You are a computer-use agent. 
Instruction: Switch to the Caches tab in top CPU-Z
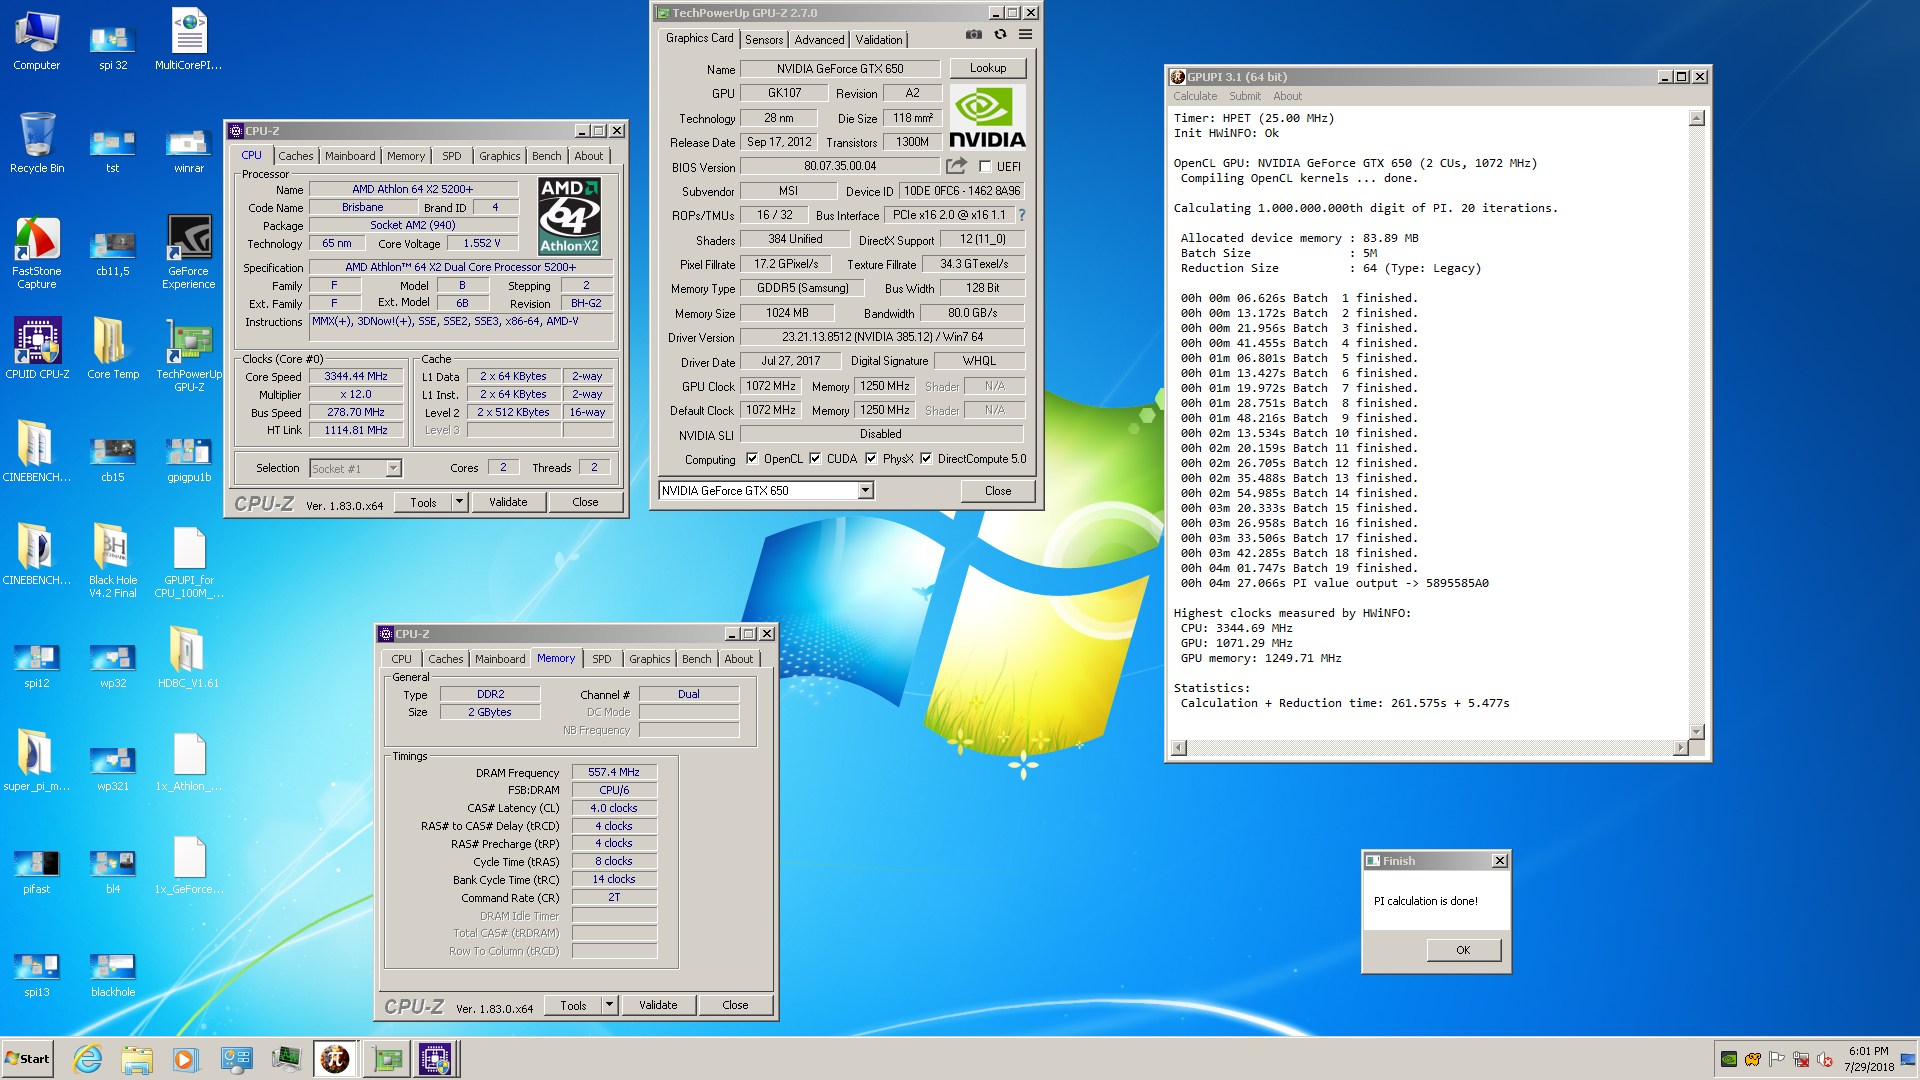coord(295,156)
